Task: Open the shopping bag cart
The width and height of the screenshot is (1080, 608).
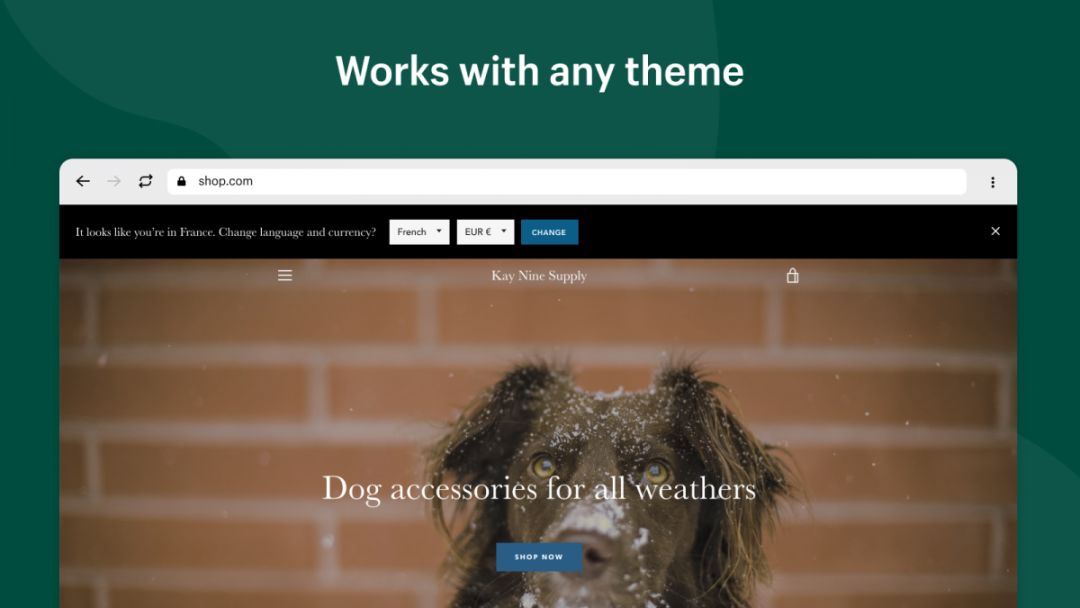Action: pyautogui.click(x=793, y=275)
